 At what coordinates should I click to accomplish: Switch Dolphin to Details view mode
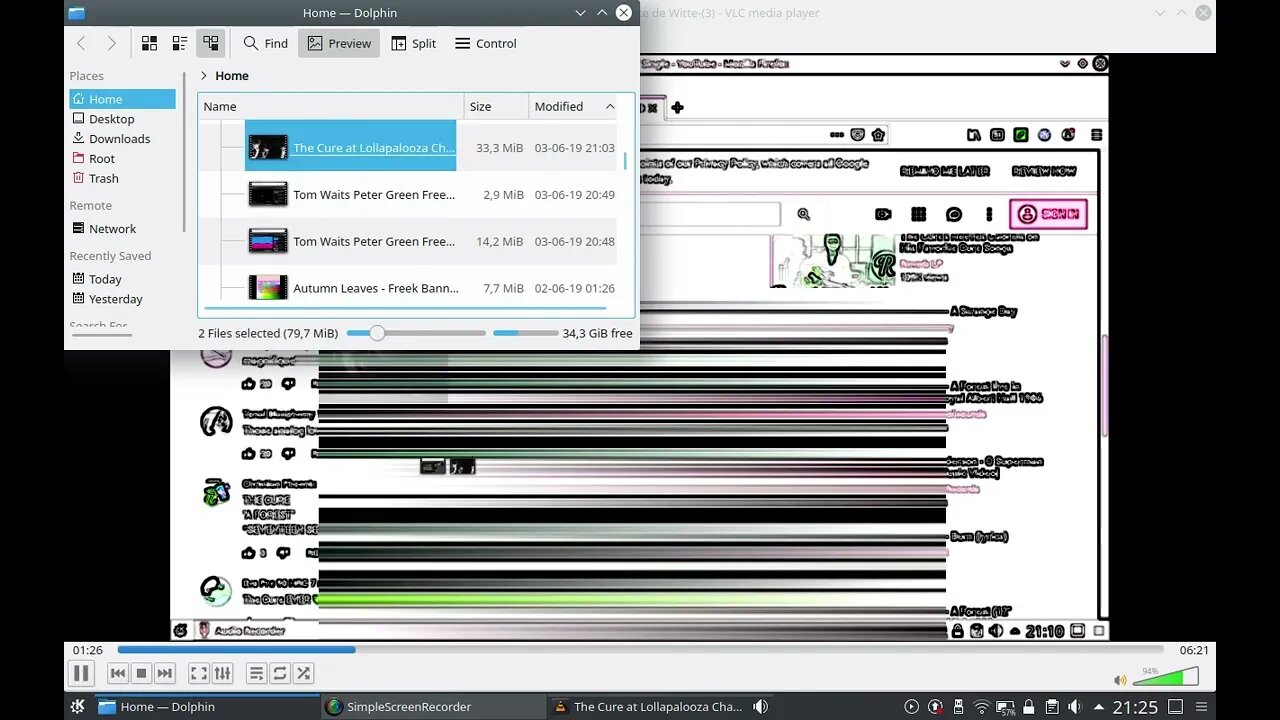210,43
